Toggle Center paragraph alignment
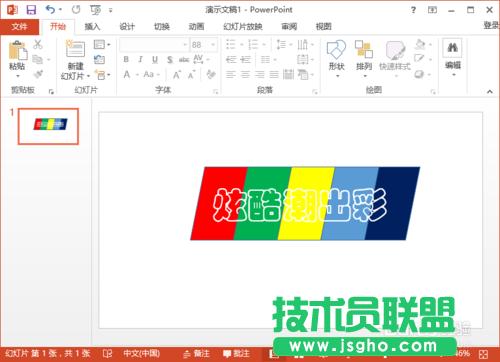Image resolution: width=500 pixels, height=362 pixels. (x=245, y=74)
